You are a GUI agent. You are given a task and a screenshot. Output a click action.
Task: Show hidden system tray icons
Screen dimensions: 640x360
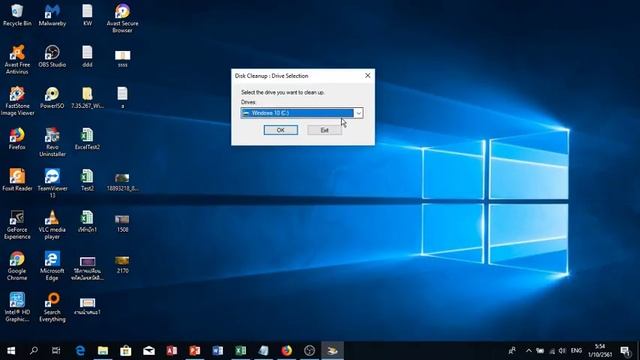529,351
